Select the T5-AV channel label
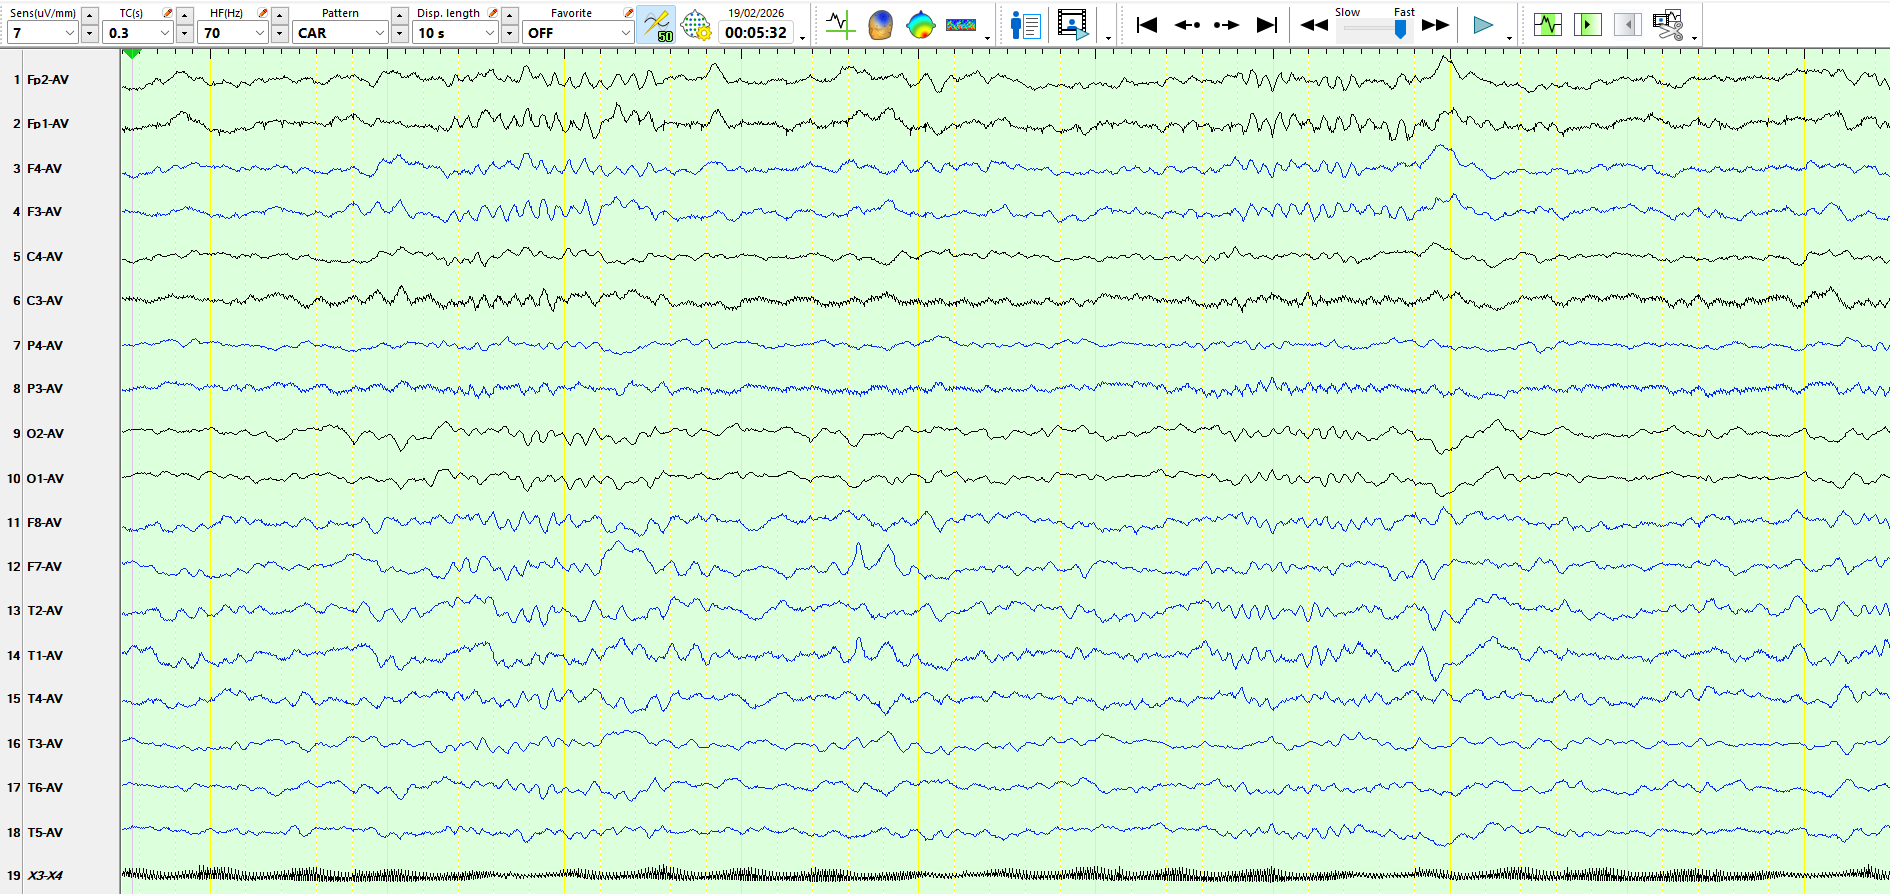1890x894 pixels. (45, 833)
